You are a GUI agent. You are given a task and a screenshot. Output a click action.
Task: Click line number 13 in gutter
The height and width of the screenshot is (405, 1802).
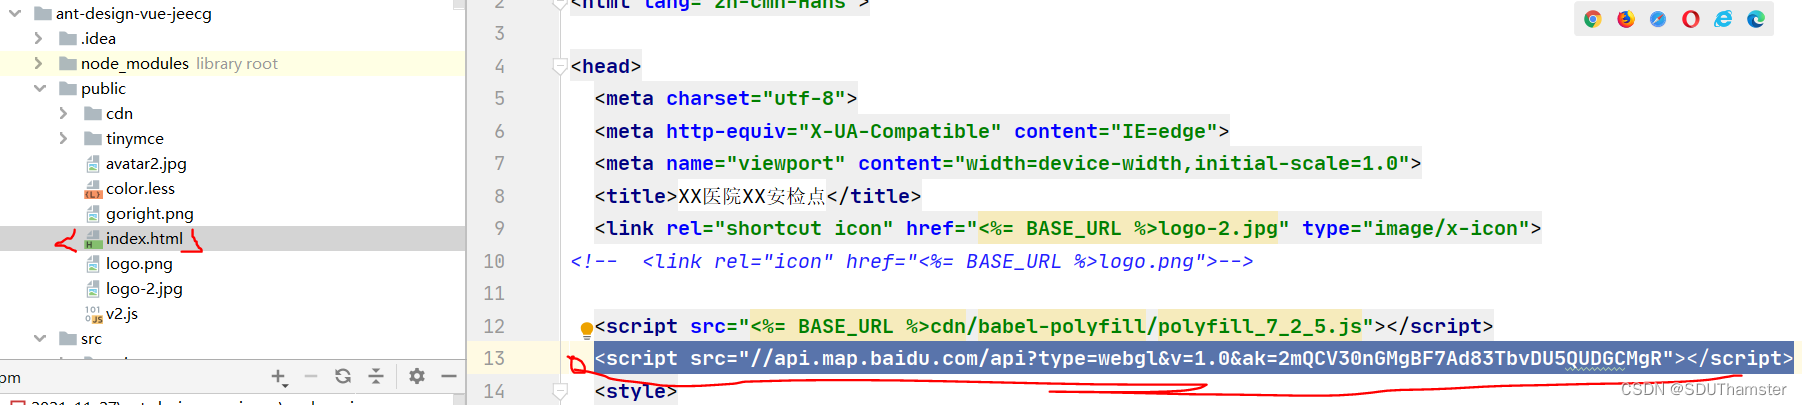click(494, 359)
